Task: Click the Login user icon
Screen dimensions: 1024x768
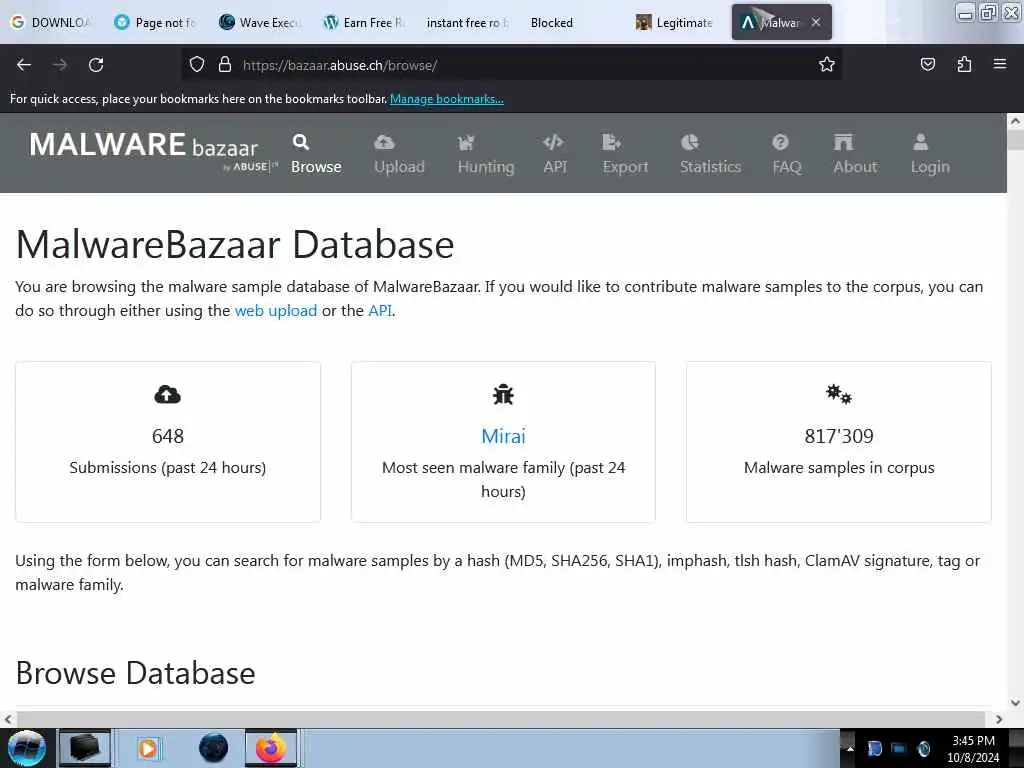Action: click(920, 142)
